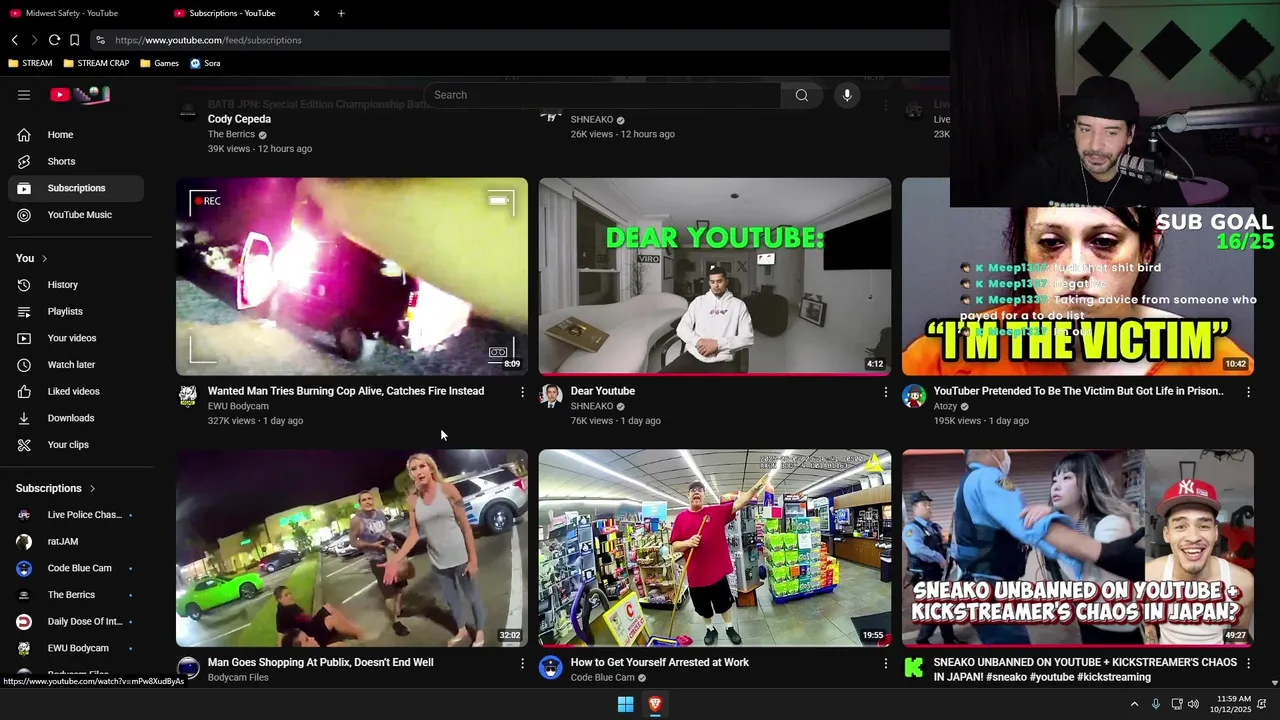Screen dimensions: 1280x720
Task: Open options for Dear Youtube video
Action: 885,392
